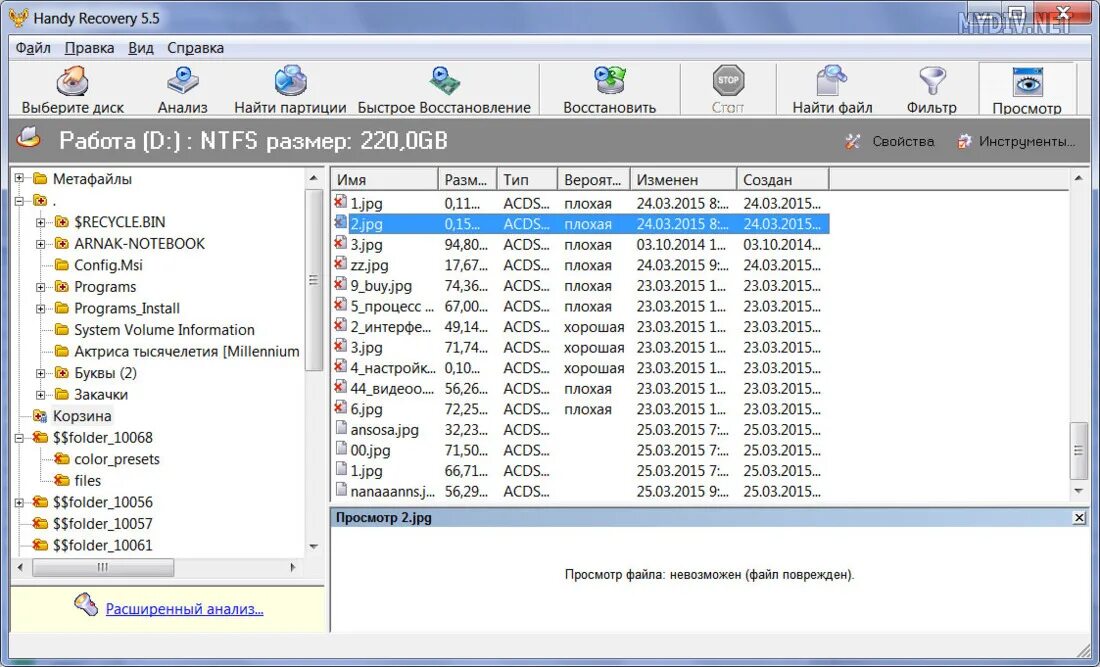Select Актриса тысячелетия folder
Image resolution: width=1100 pixels, height=667 pixels.
point(187,351)
